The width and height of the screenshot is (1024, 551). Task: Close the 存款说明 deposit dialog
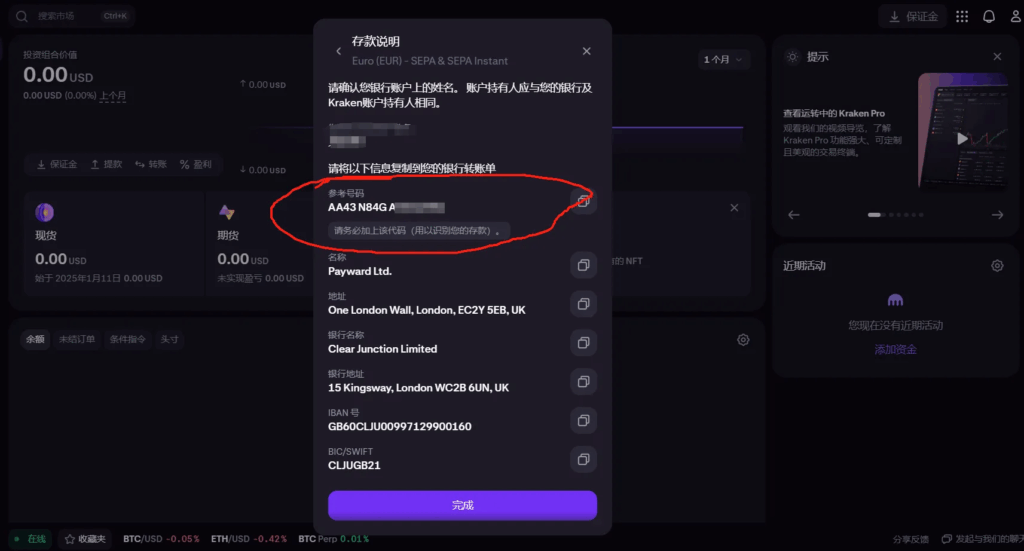pyautogui.click(x=587, y=51)
